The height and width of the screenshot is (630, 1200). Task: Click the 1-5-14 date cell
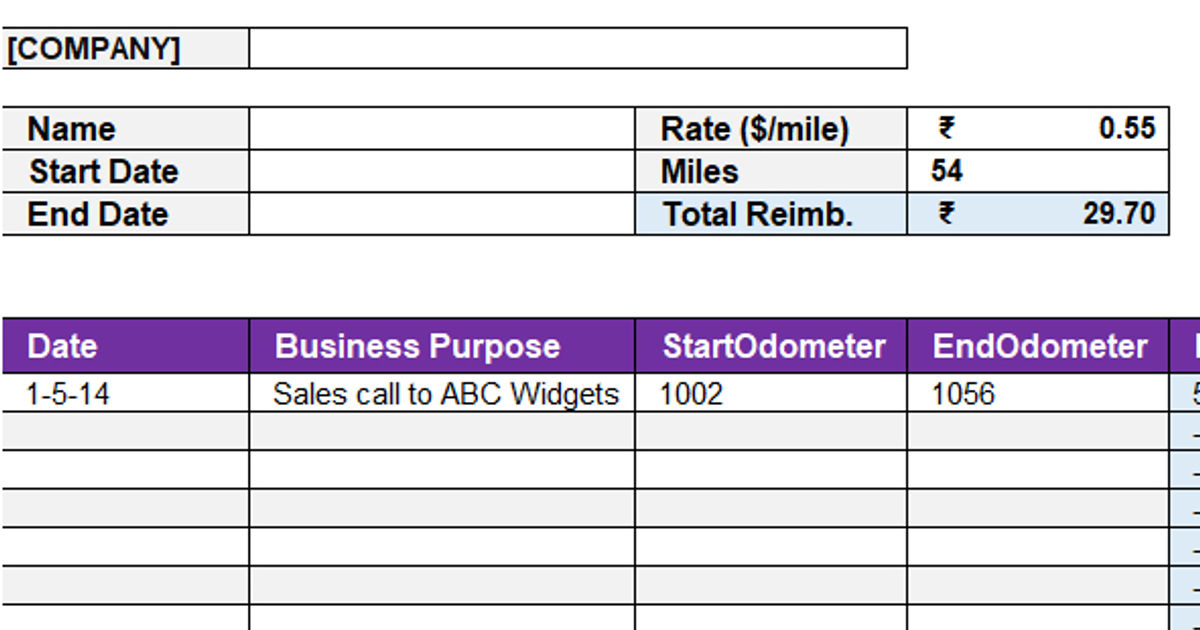coord(126,393)
